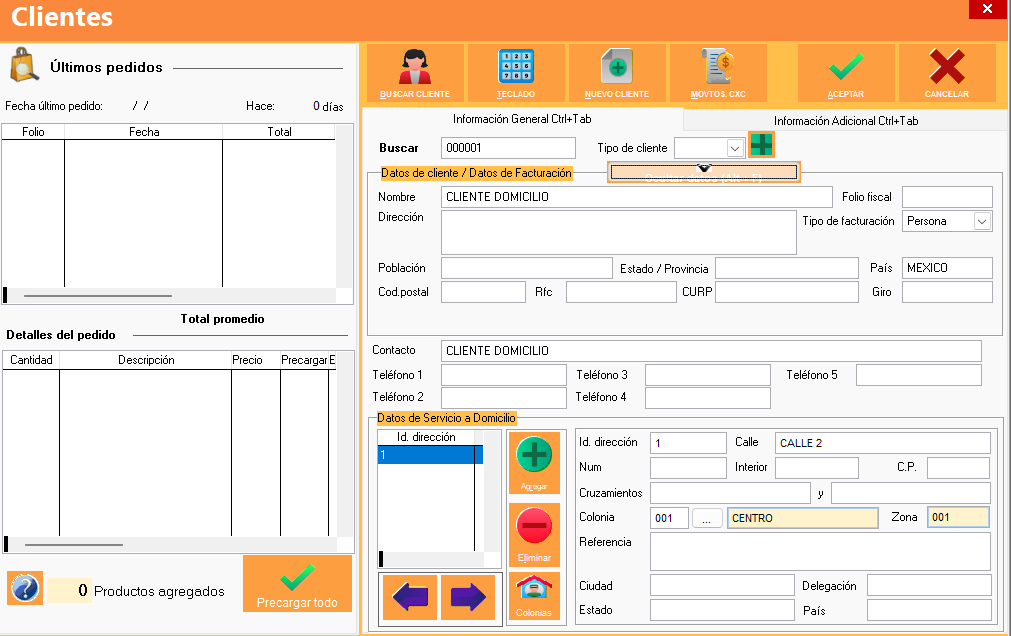
Task: Click Agregar to add an address
Action: point(534,463)
